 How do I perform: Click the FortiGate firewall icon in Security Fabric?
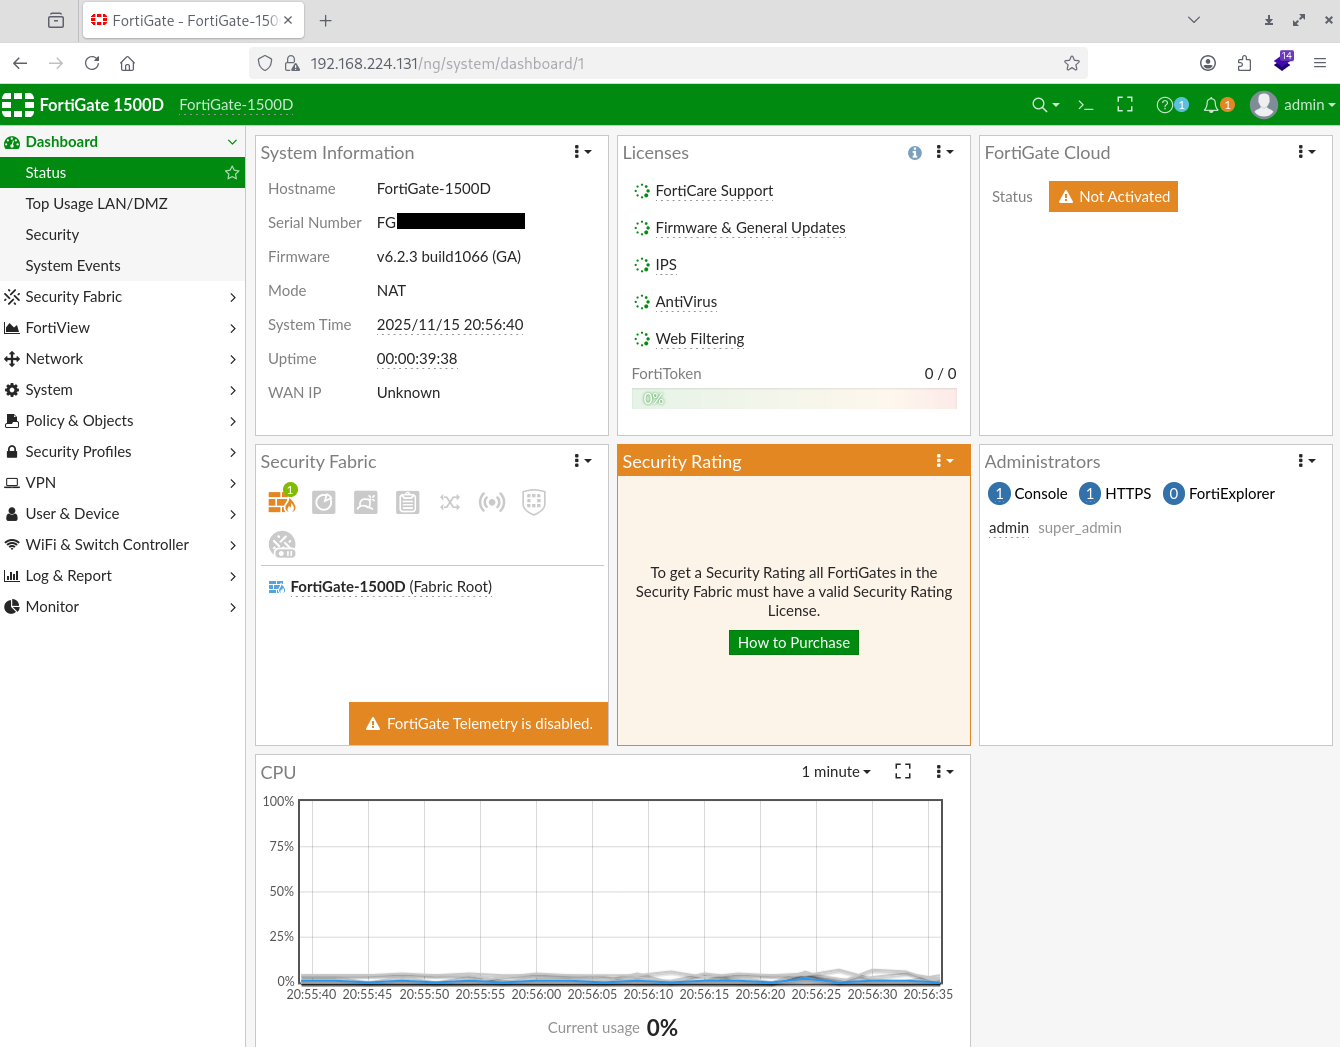282,501
